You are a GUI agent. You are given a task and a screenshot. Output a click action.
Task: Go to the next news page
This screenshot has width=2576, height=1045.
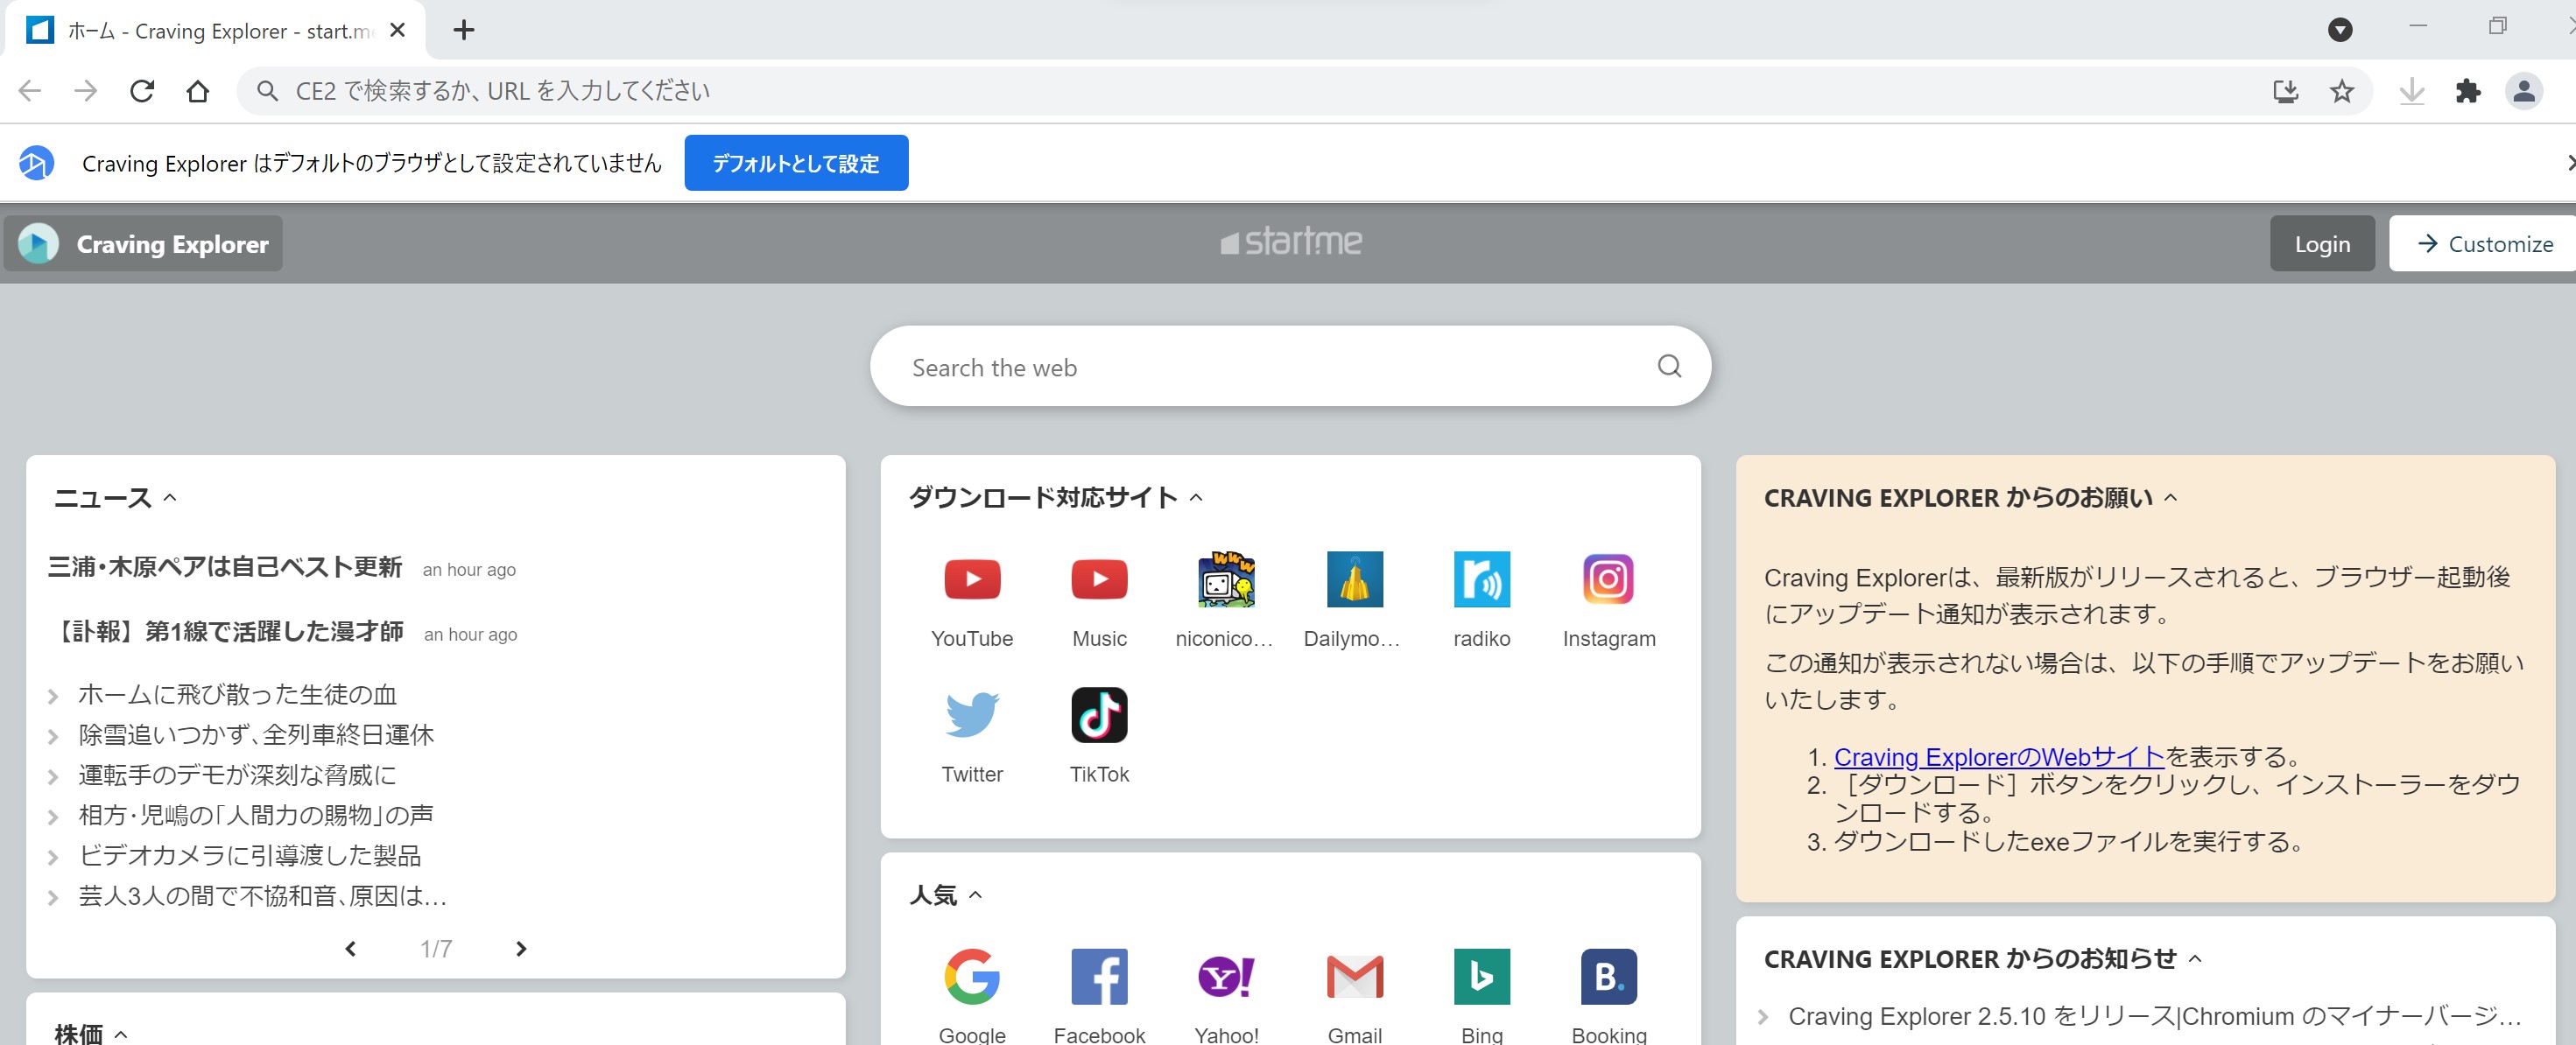[521, 948]
